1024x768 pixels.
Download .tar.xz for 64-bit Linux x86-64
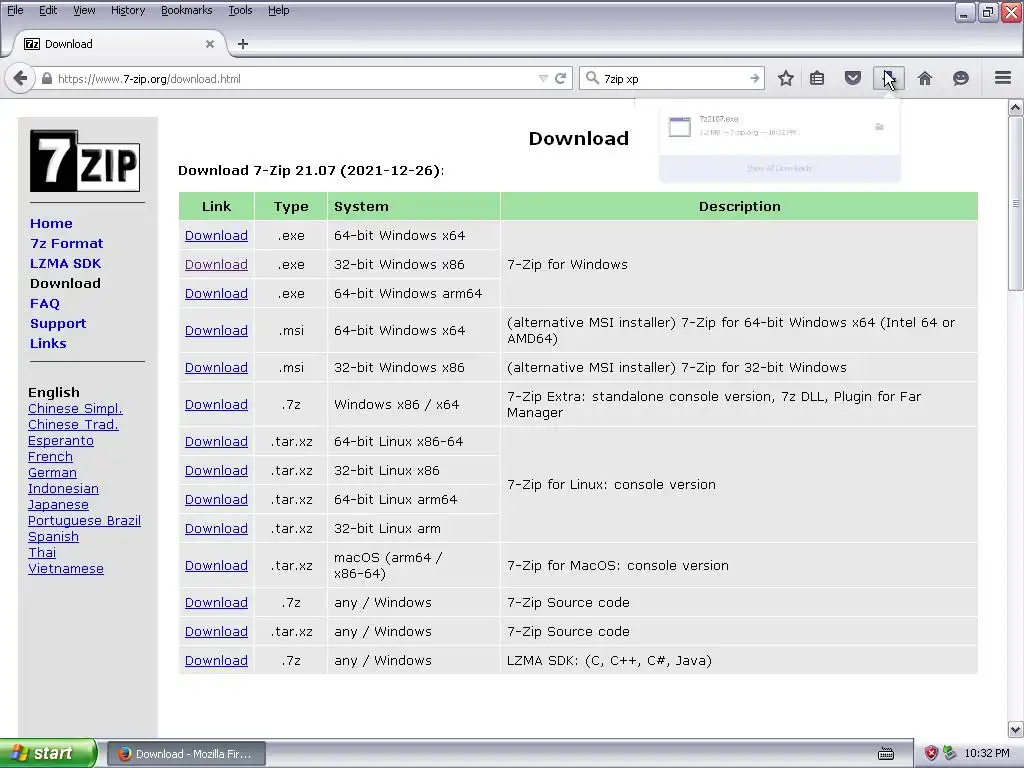(x=216, y=441)
